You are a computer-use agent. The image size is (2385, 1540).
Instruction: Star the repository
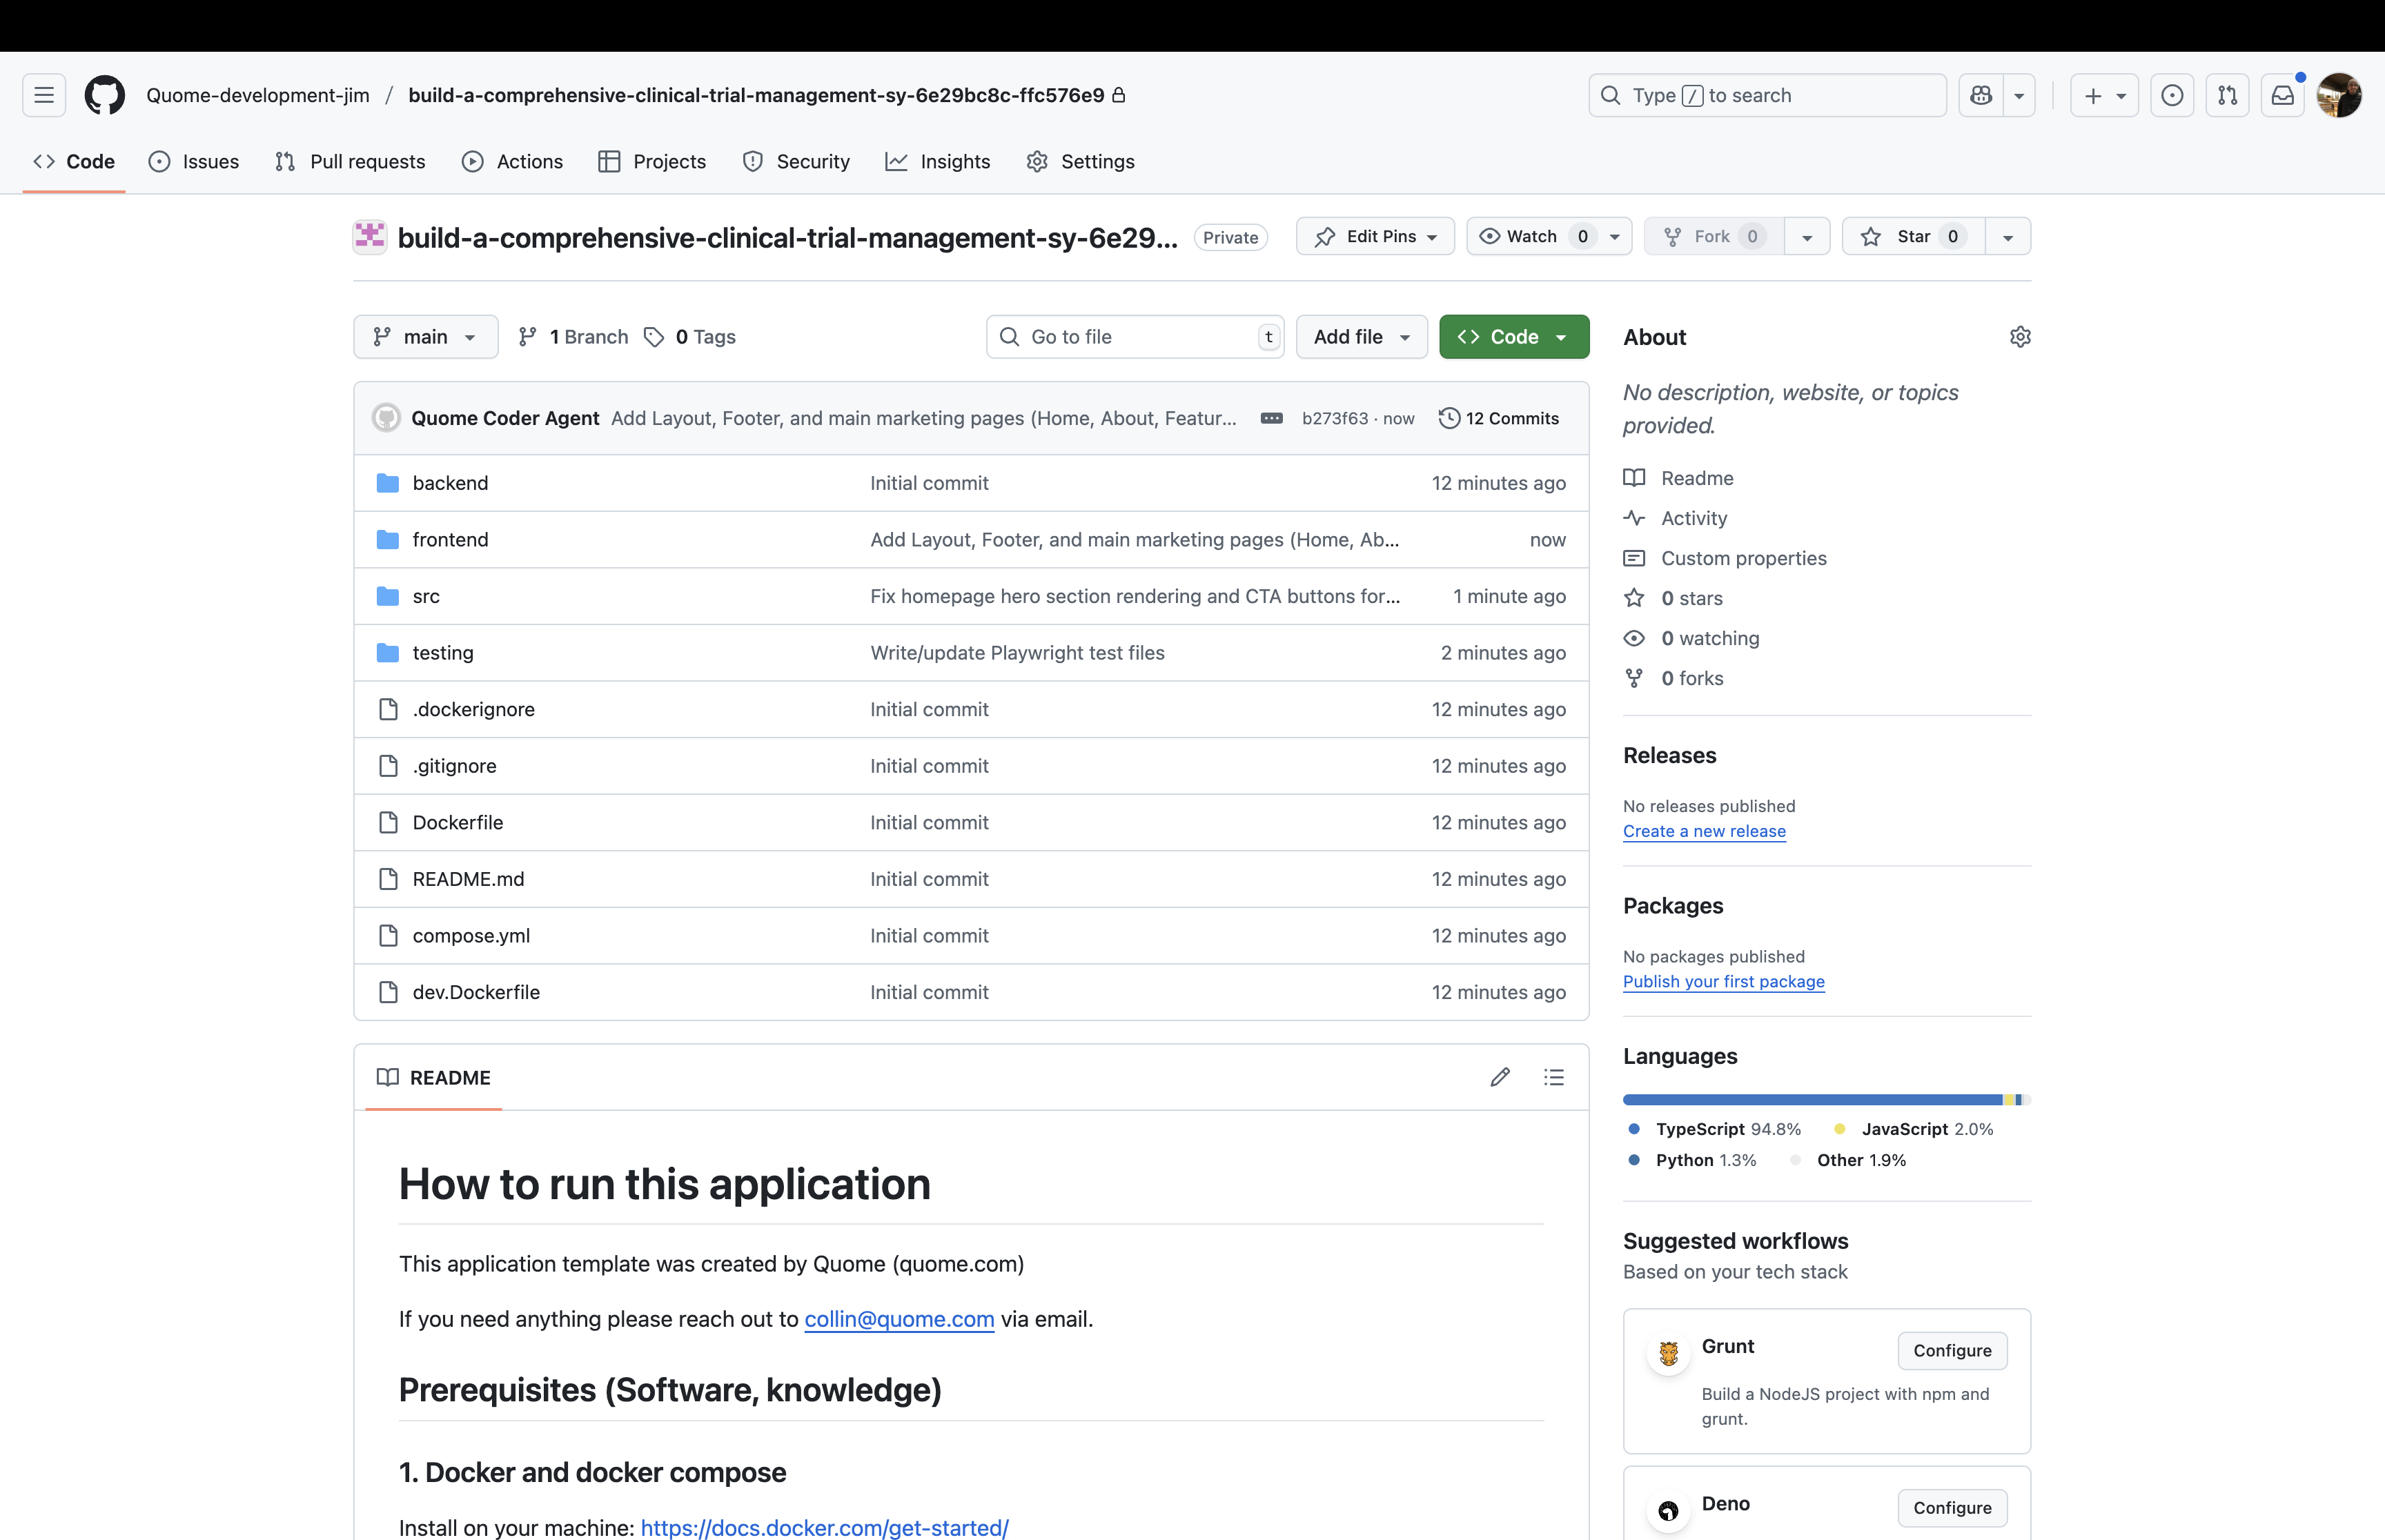click(x=1912, y=236)
